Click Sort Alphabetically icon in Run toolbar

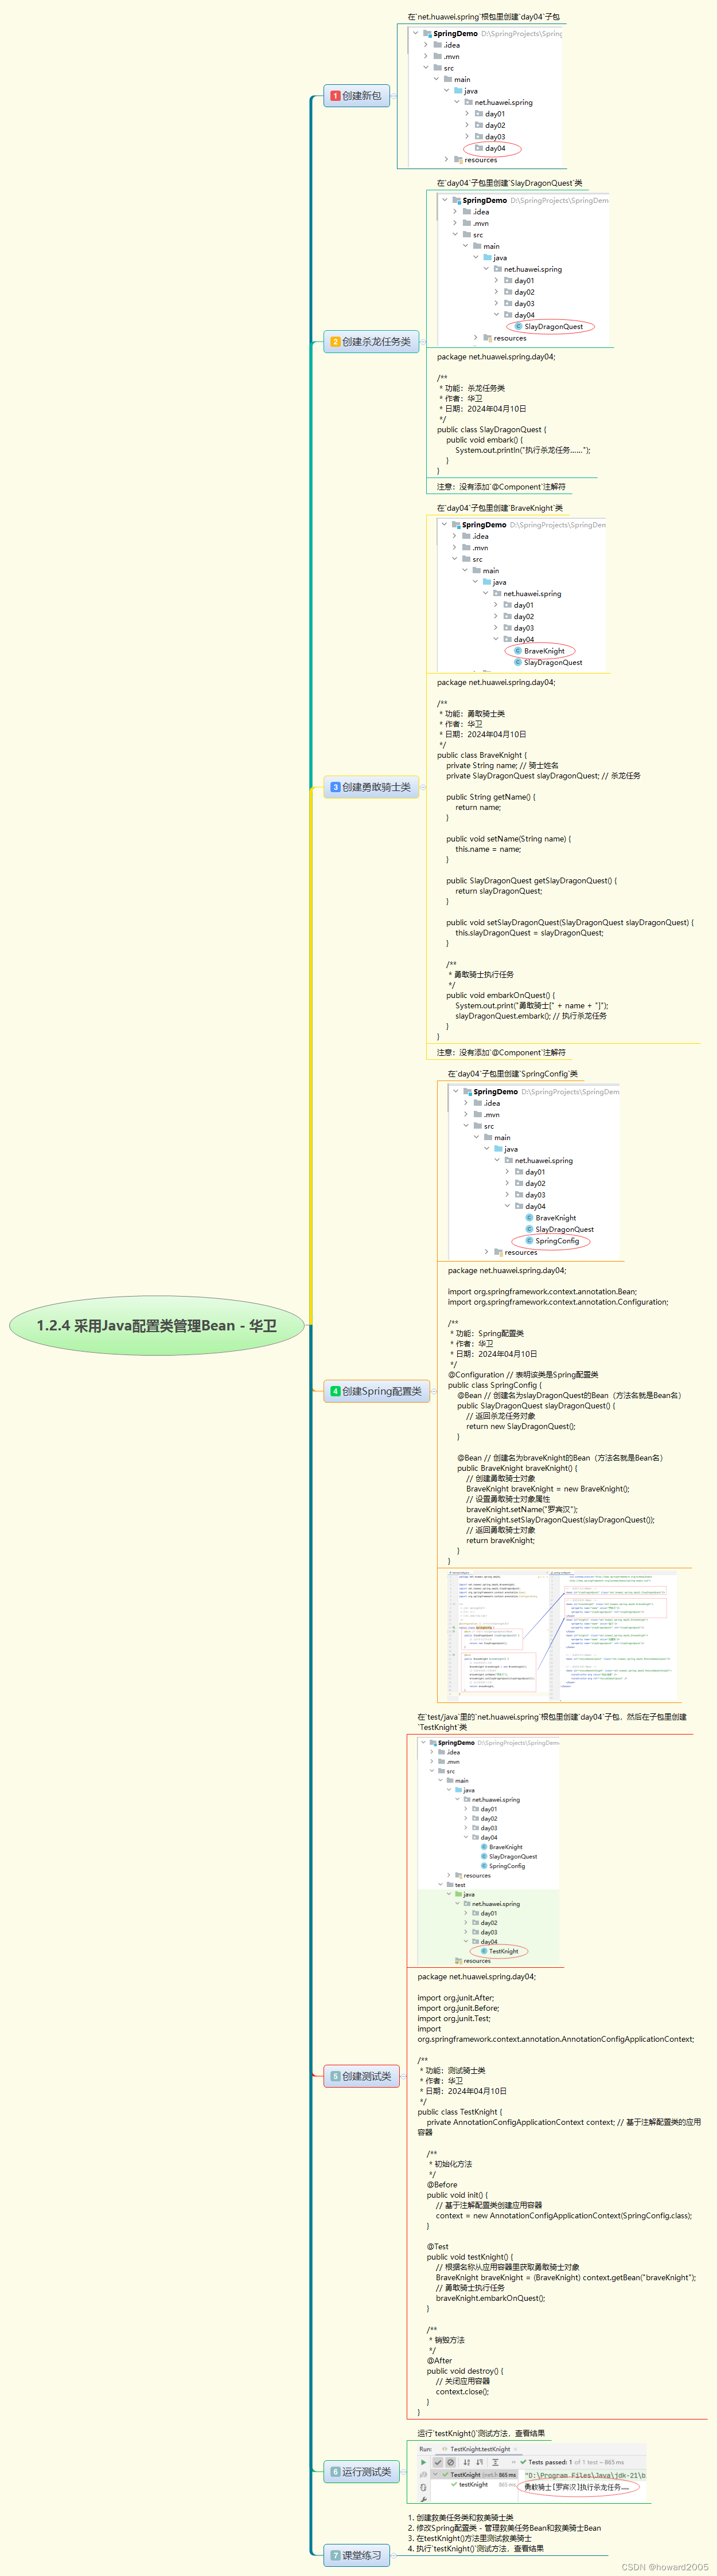click(466, 2463)
